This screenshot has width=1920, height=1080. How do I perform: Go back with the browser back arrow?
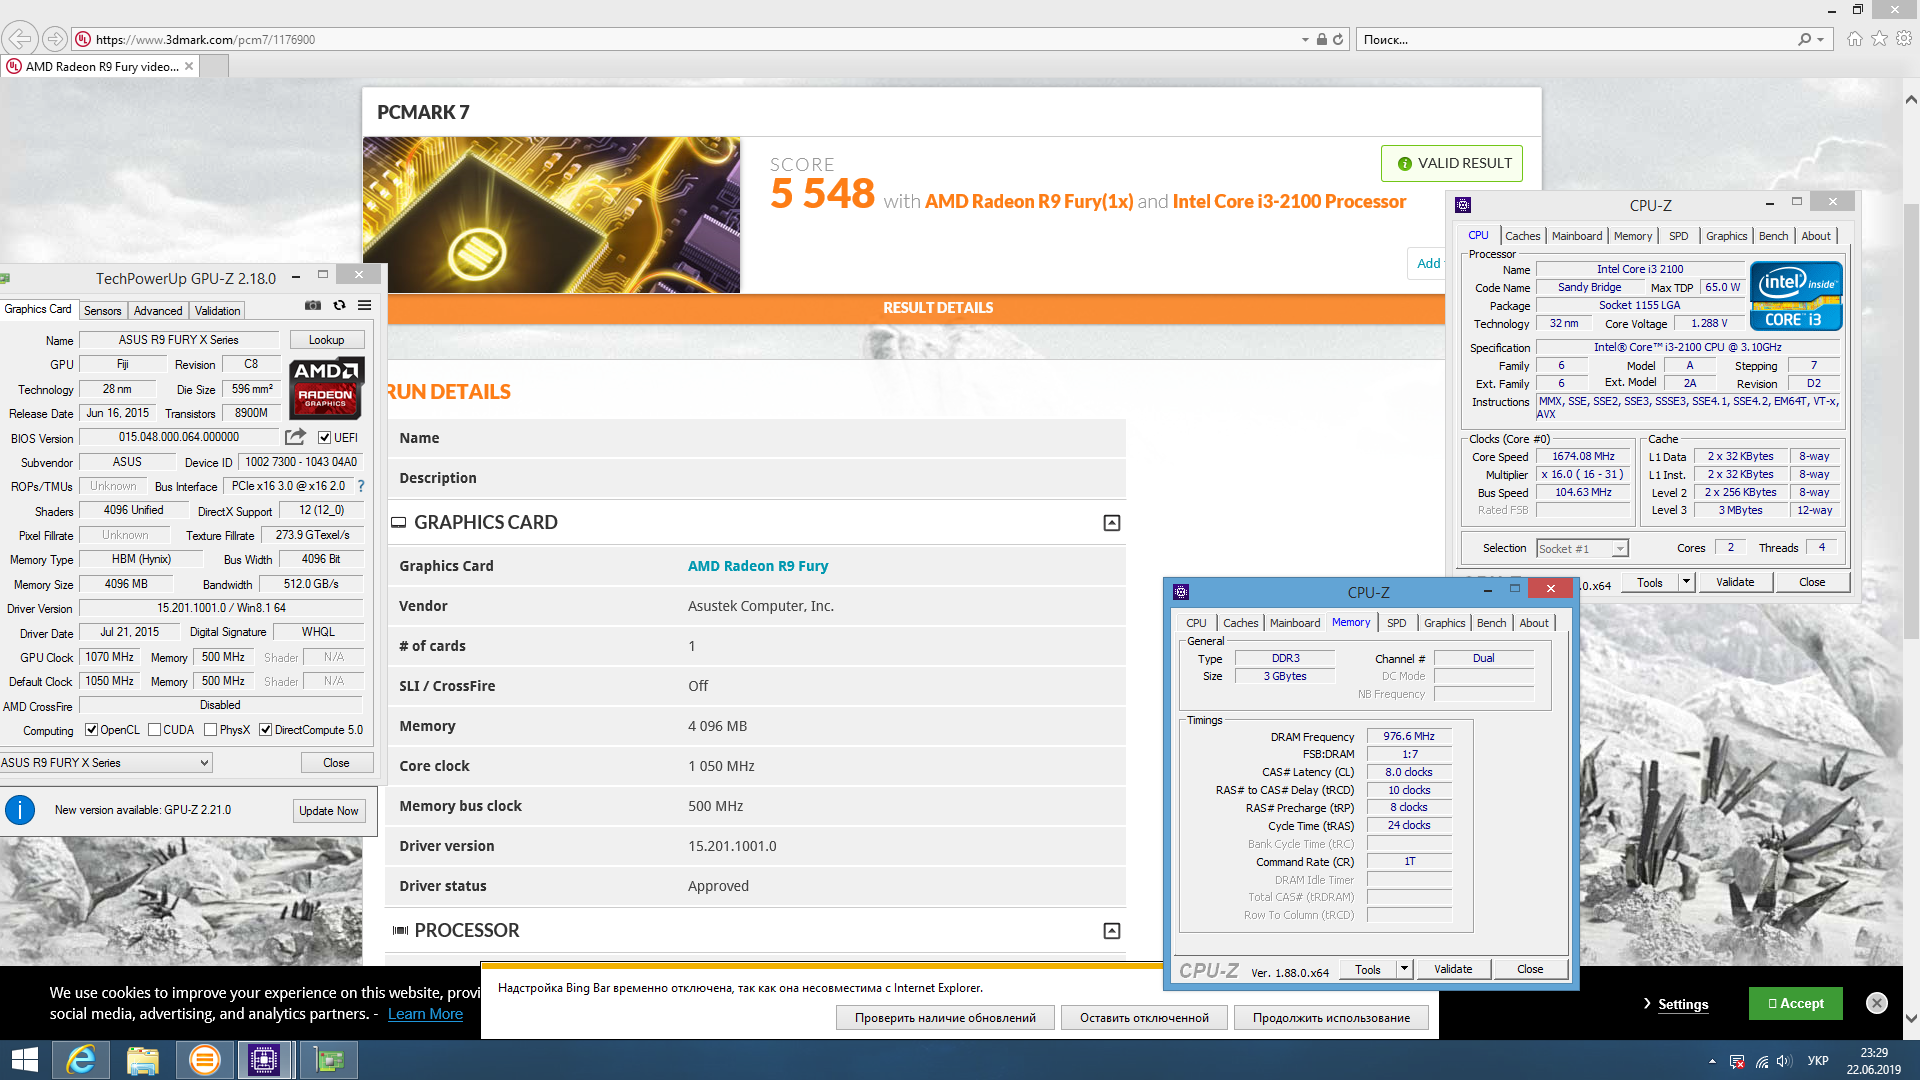pos(20,39)
